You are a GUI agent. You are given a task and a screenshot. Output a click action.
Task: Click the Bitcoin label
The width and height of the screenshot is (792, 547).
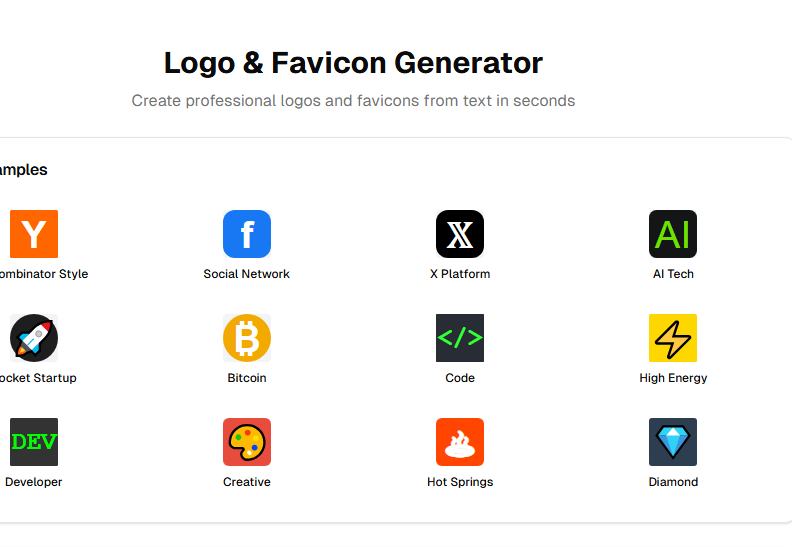pyautogui.click(x=247, y=378)
